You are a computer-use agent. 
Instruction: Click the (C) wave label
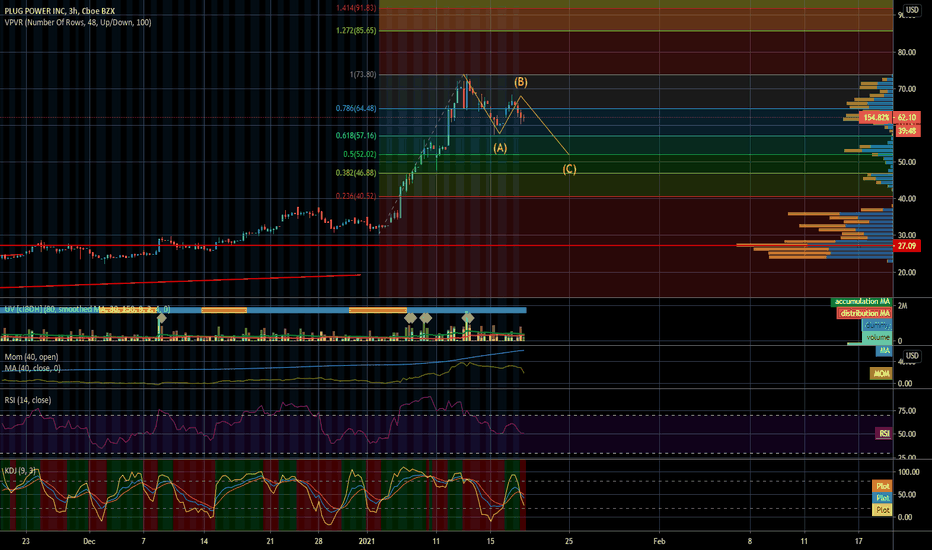click(569, 169)
